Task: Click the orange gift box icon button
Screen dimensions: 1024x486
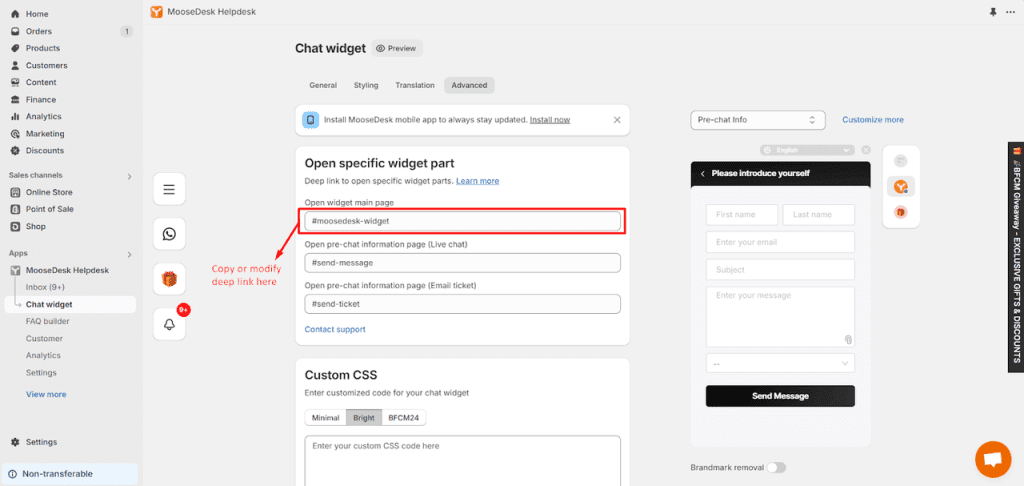Action: point(169,280)
